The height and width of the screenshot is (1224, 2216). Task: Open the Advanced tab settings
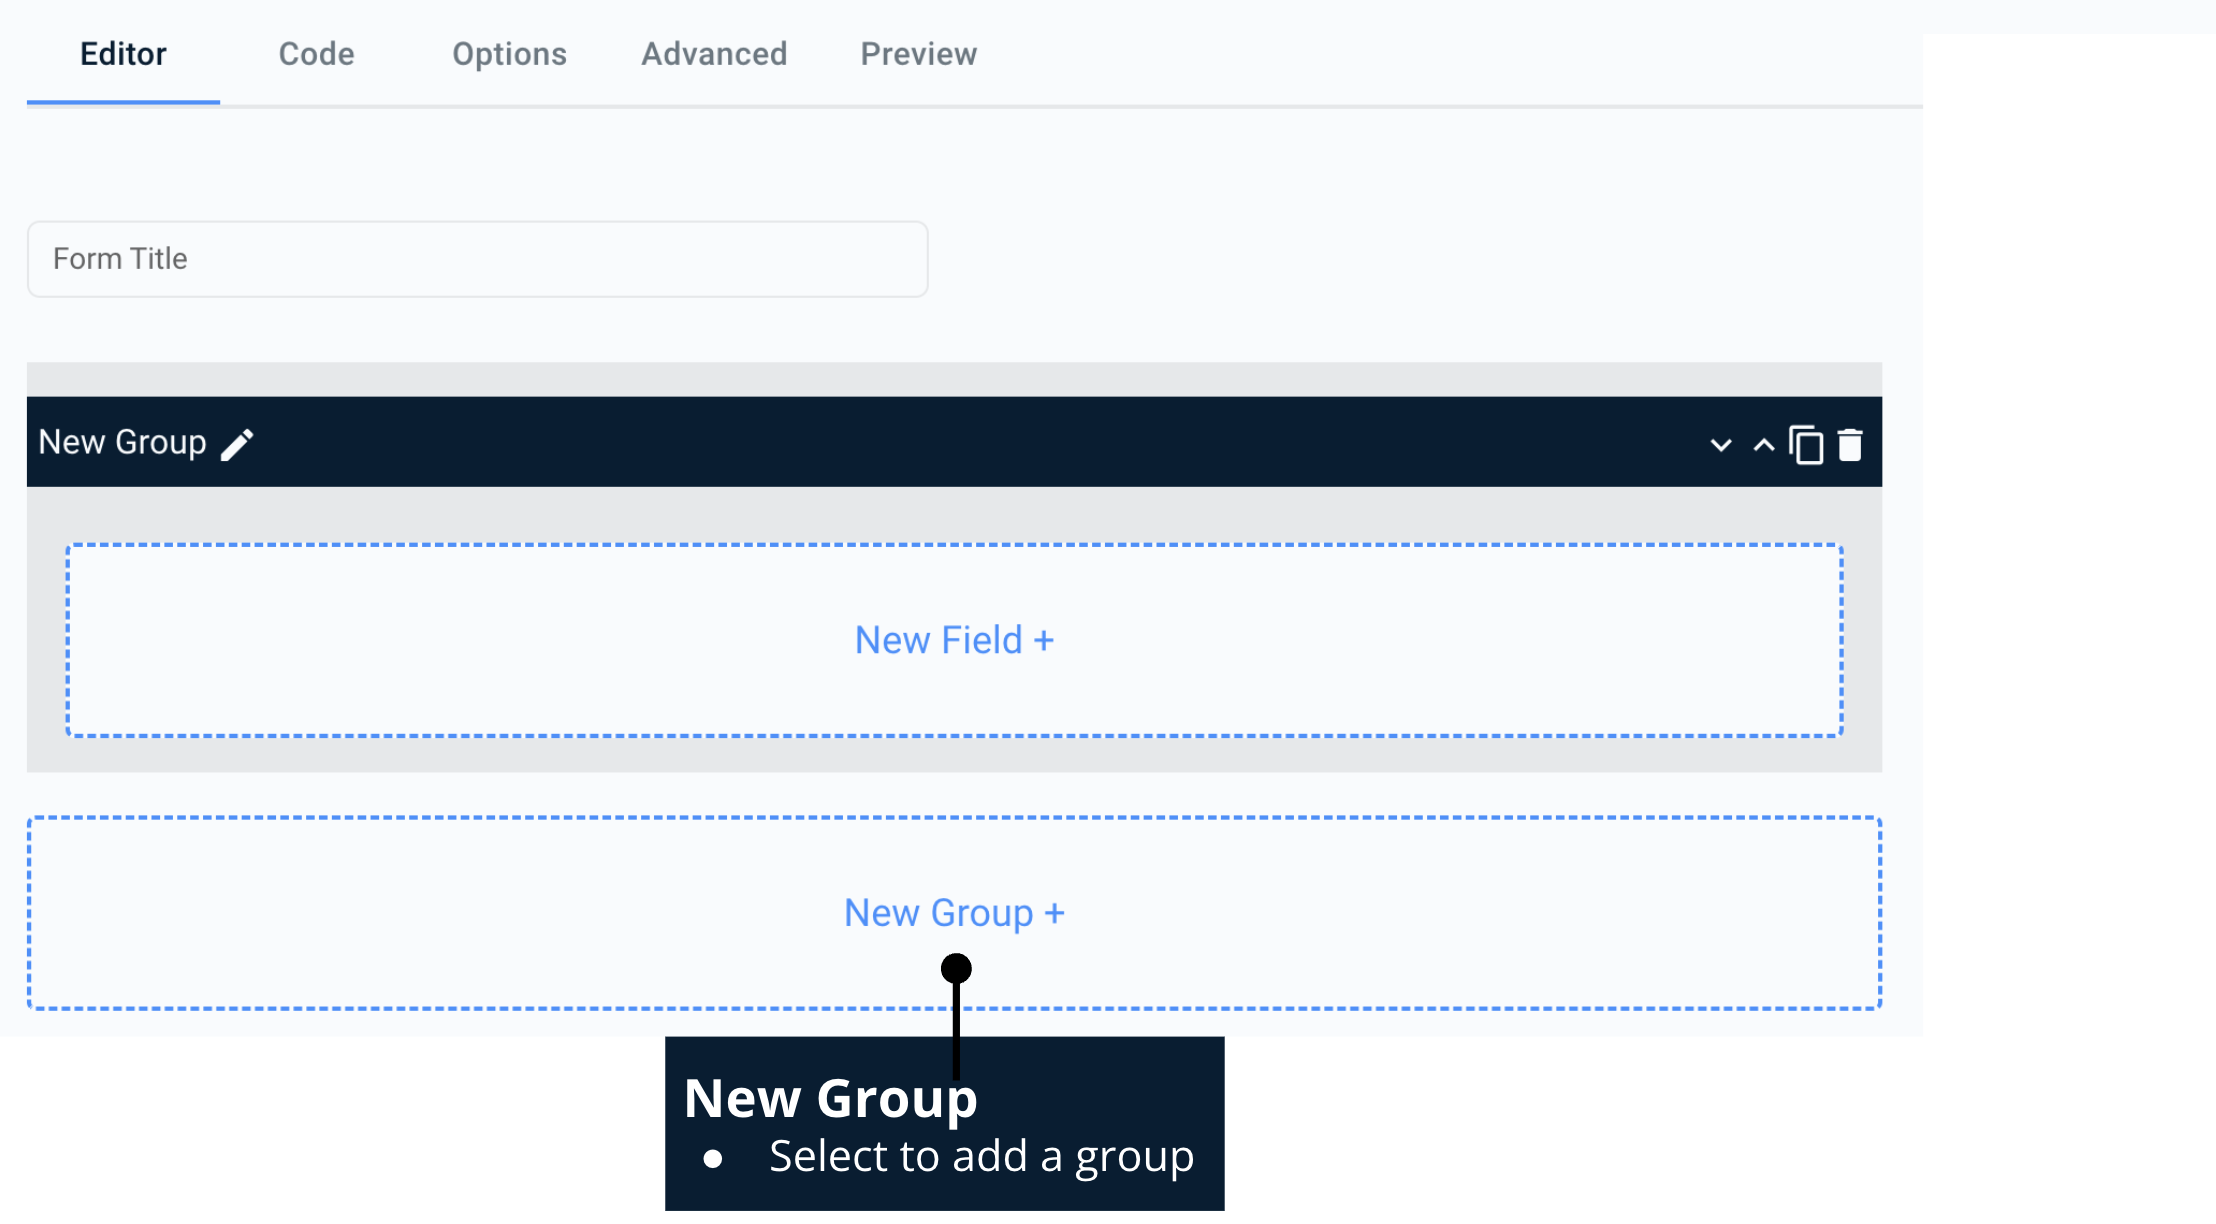(x=713, y=53)
